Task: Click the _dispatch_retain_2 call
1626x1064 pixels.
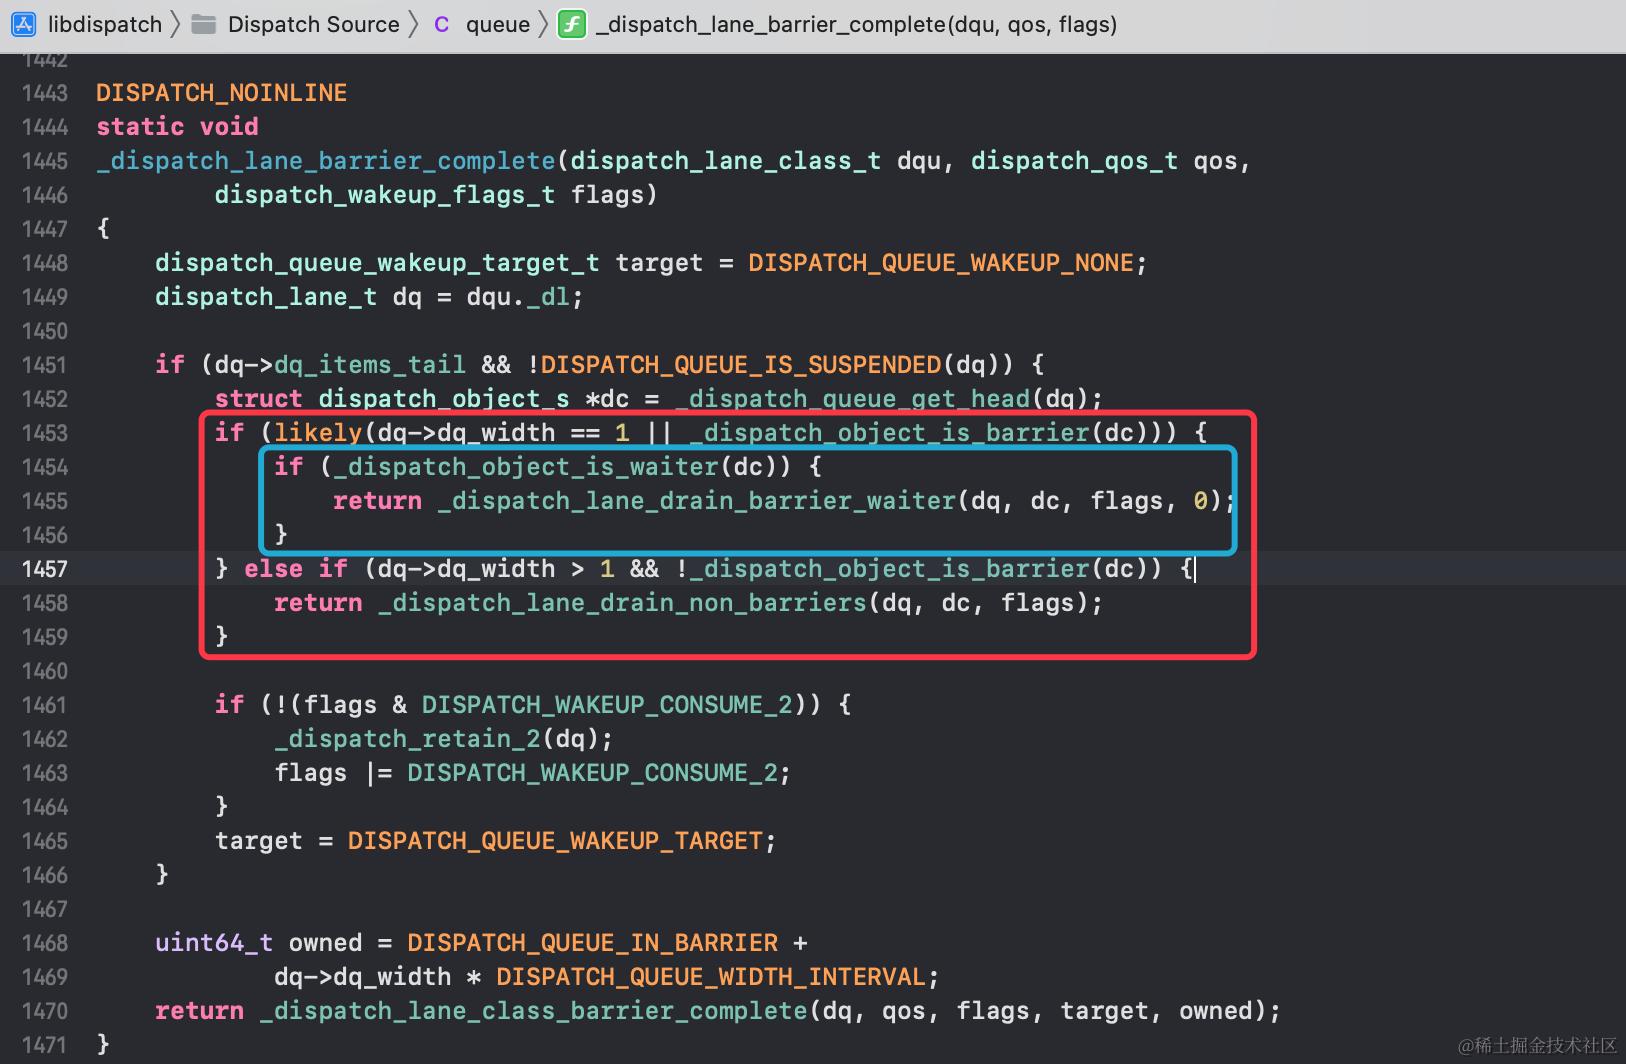Action: [x=407, y=739]
